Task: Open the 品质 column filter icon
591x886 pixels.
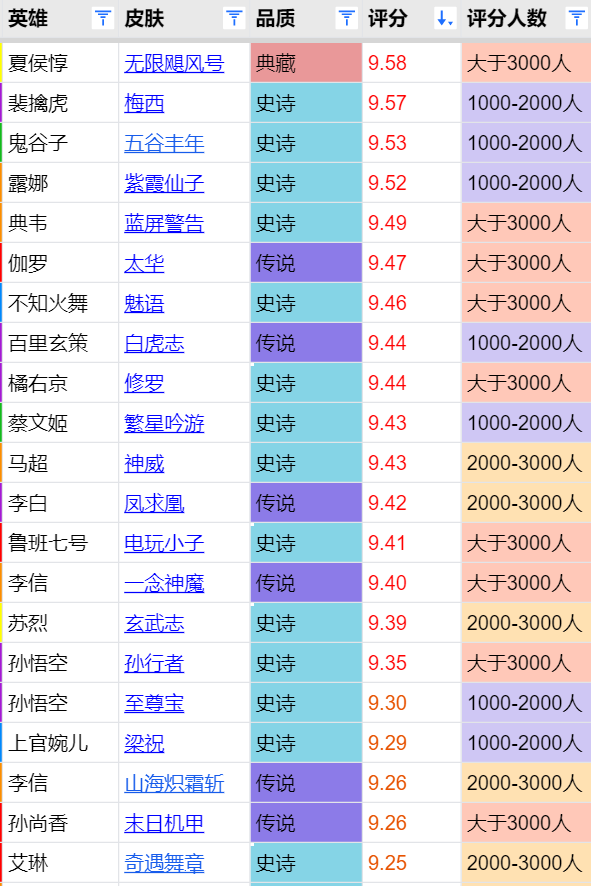Action: click(x=347, y=19)
